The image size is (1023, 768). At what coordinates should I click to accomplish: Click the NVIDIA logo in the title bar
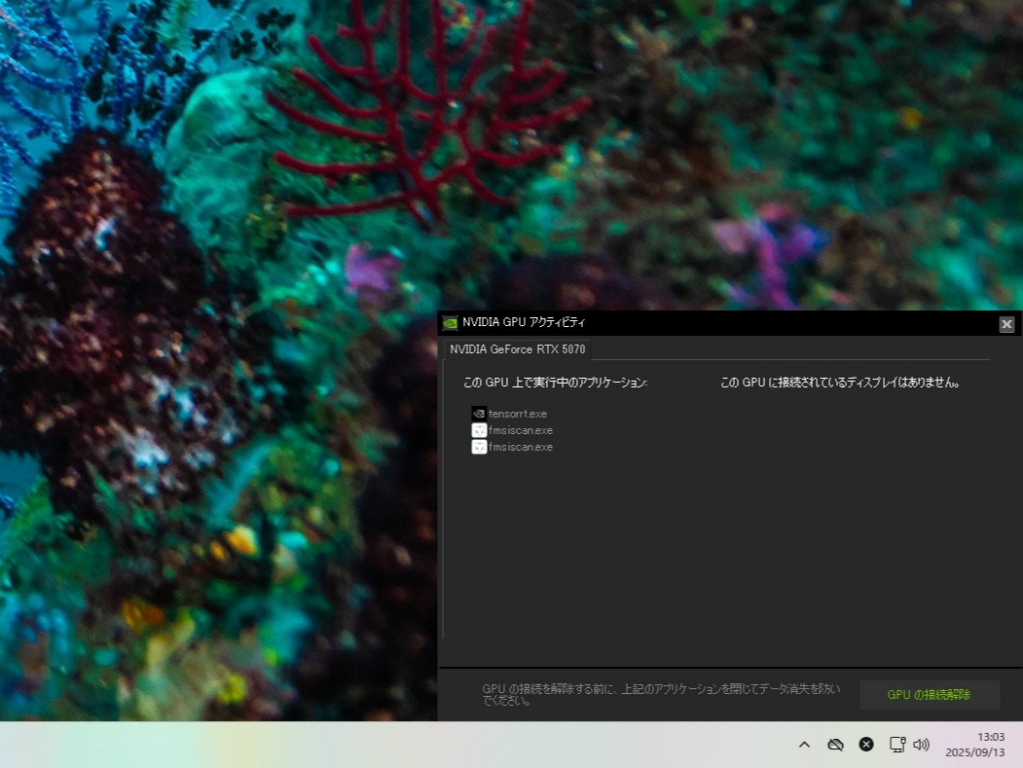450,323
